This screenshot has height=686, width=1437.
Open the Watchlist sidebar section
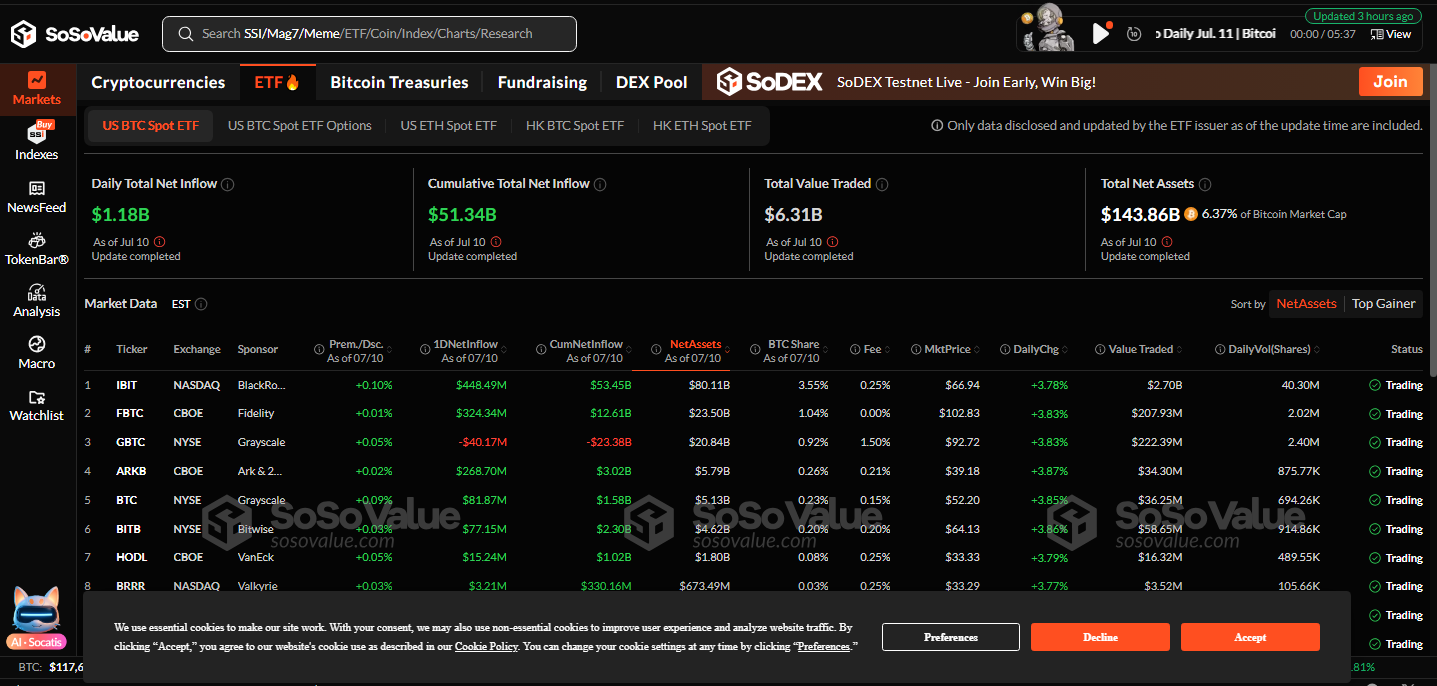coord(37,405)
